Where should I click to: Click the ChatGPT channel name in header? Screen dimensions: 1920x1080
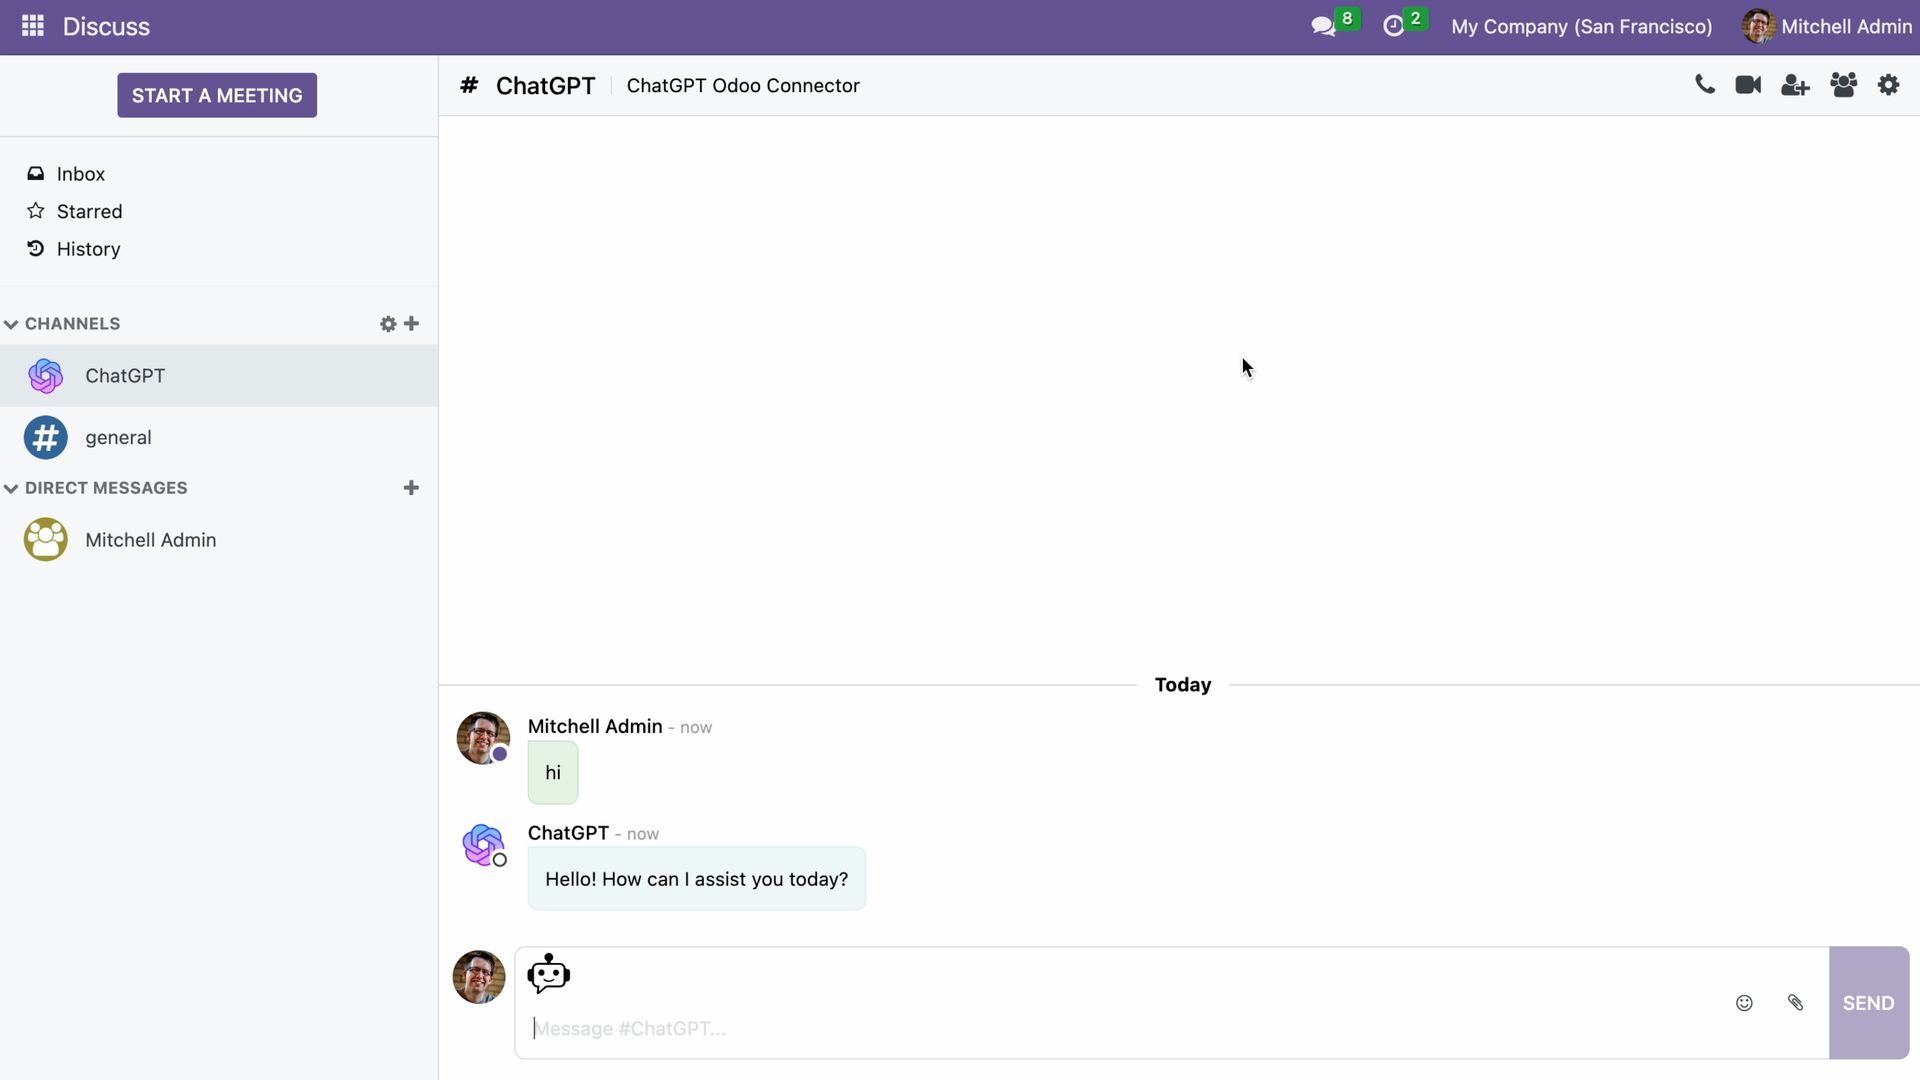pos(545,85)
